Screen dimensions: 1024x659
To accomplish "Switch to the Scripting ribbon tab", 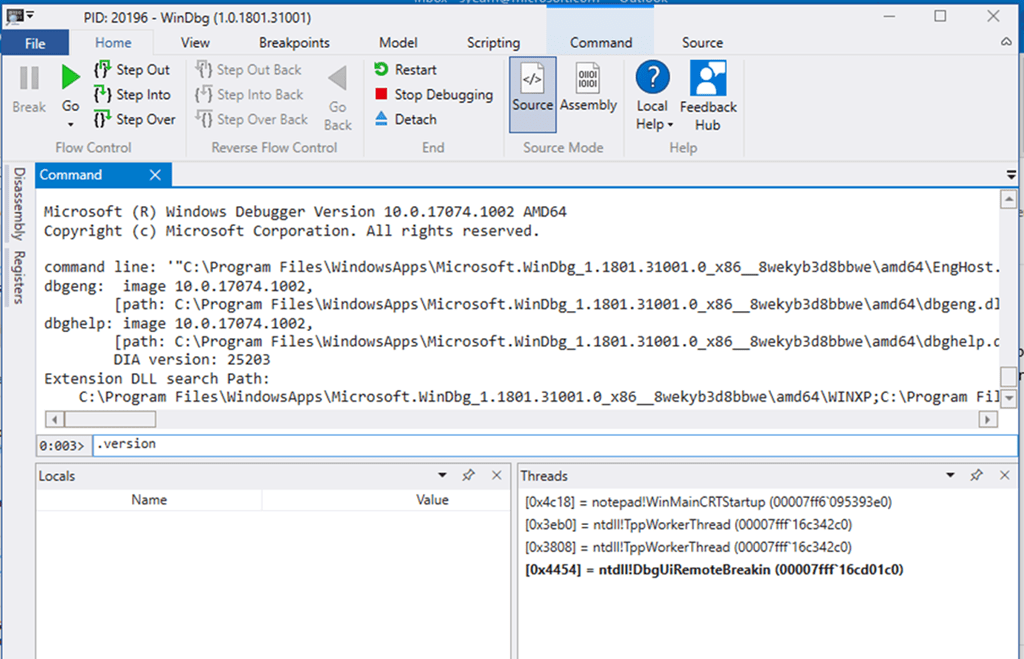I will 493,42.
